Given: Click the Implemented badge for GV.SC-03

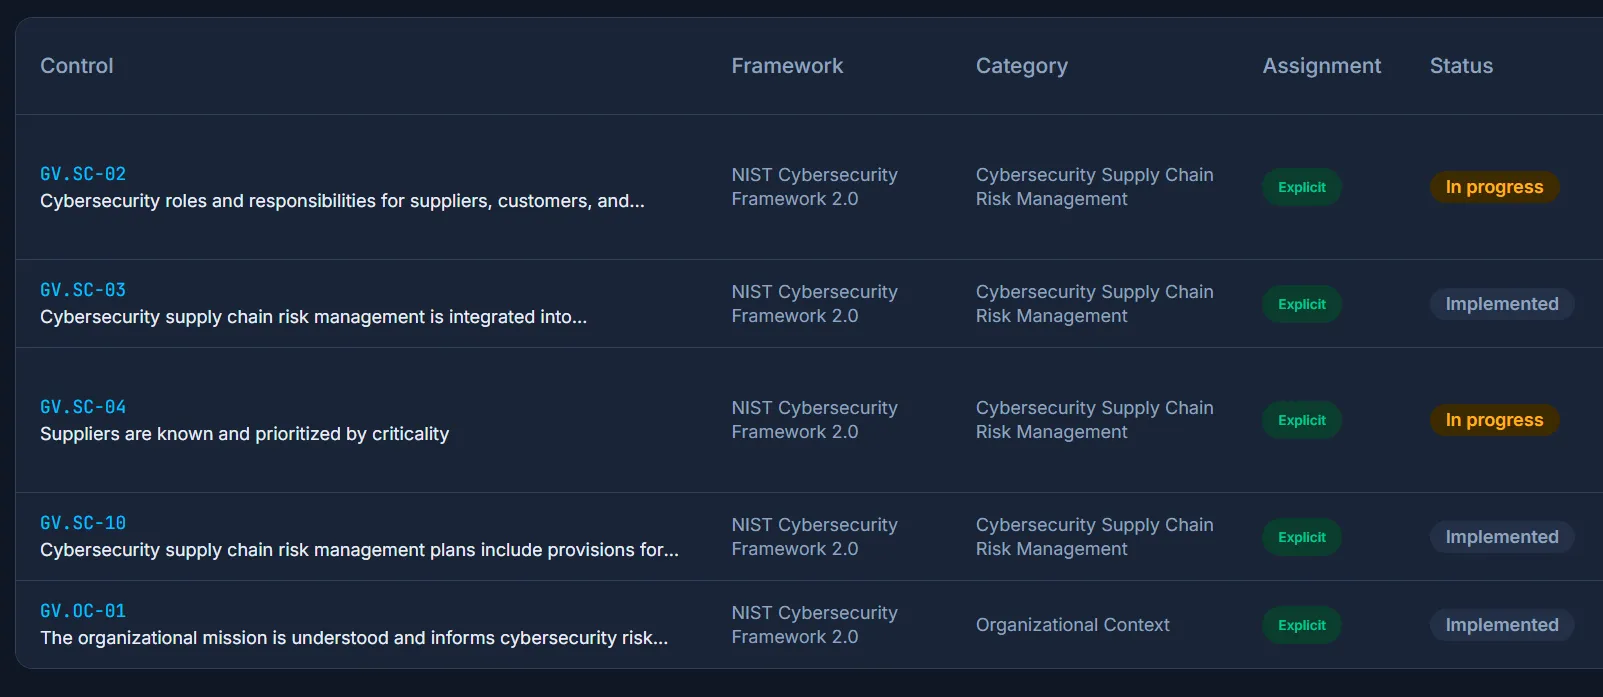Looking at the screenshot, I should 1502,304.
